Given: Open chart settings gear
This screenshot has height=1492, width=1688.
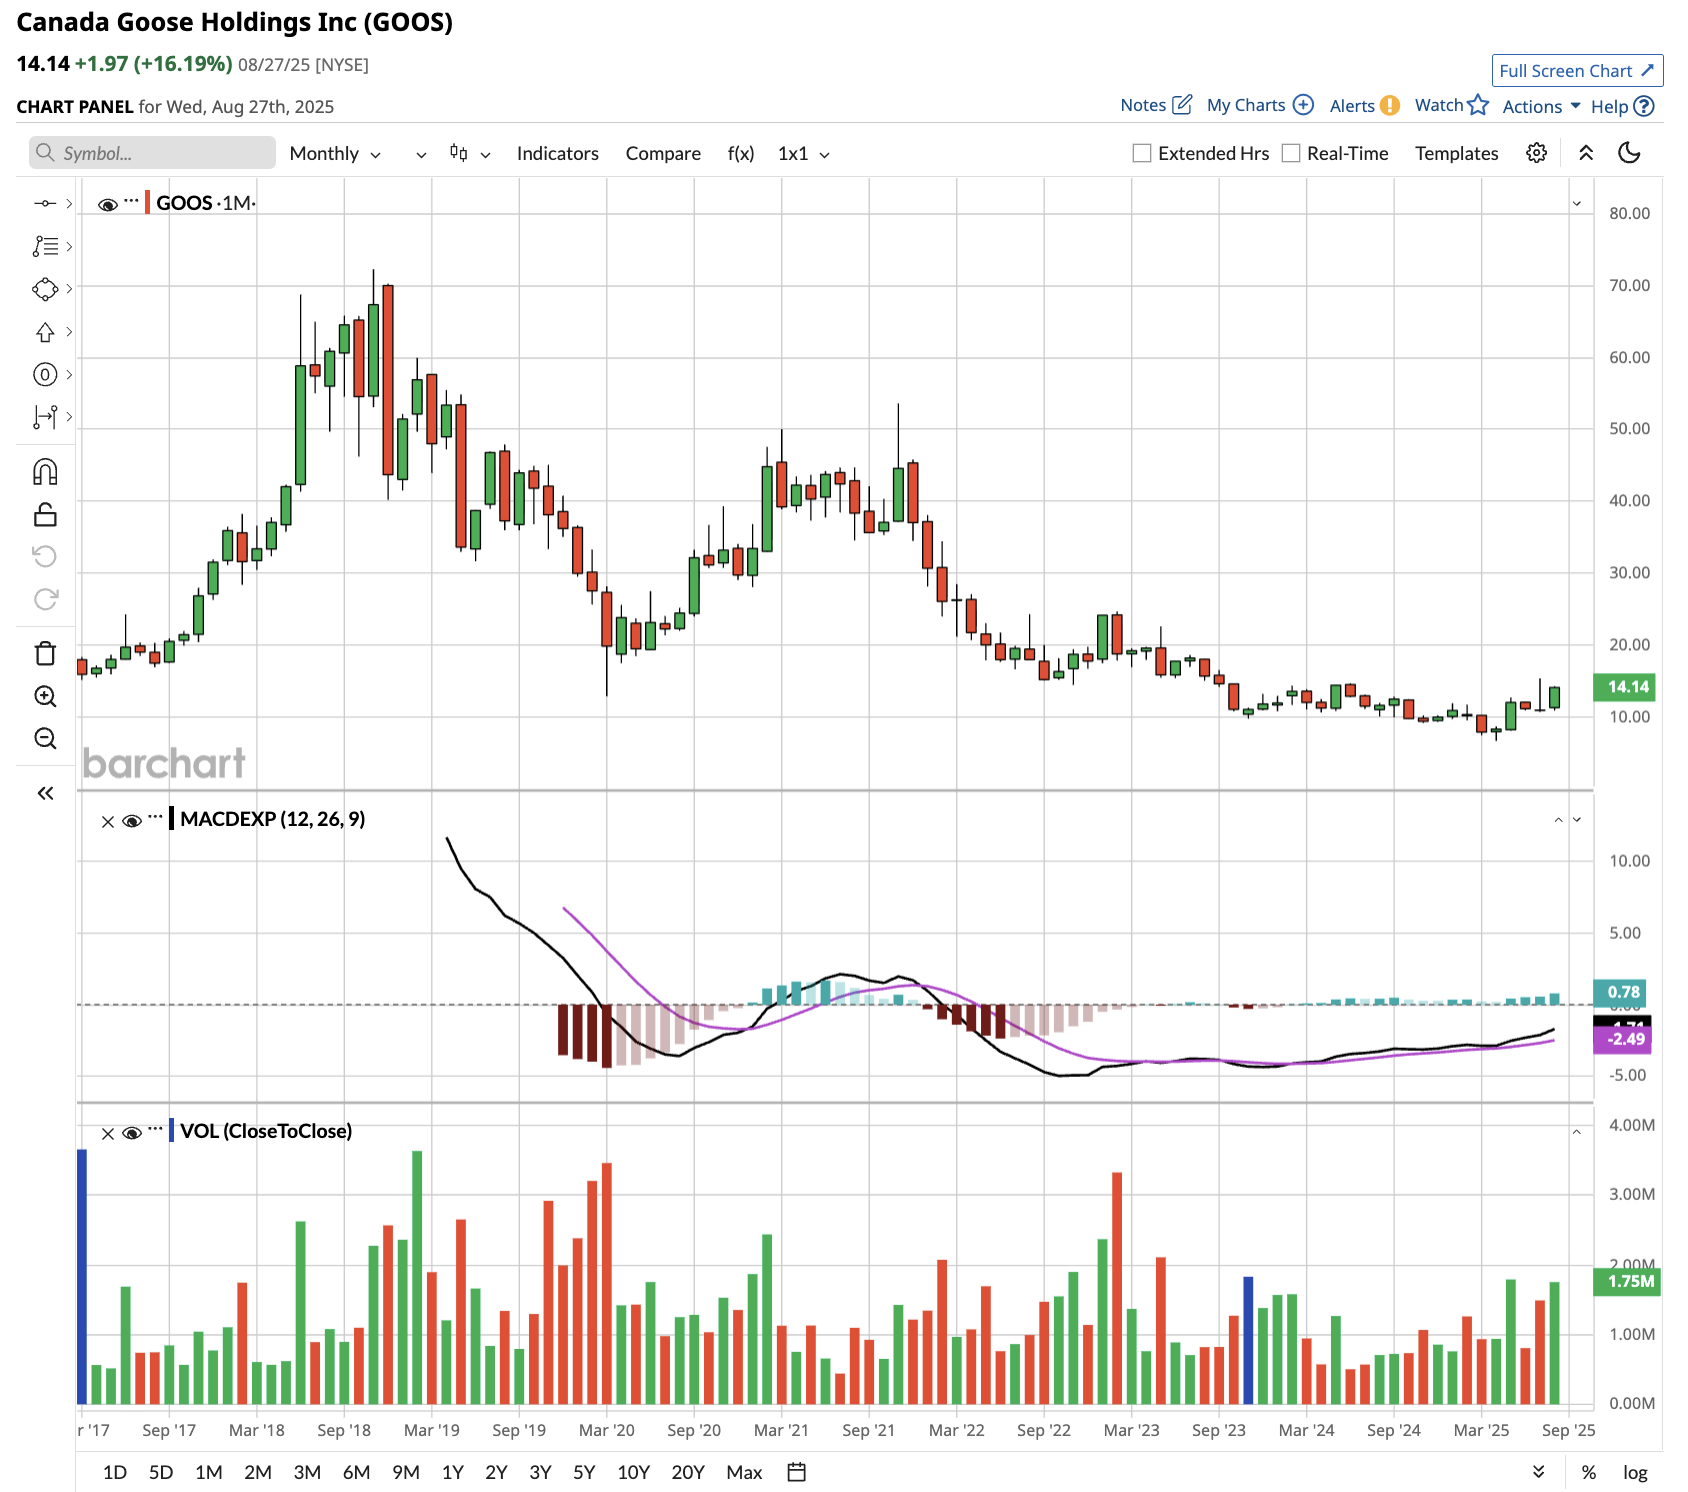Looking at the screenshot, I should click(1536, 153).
